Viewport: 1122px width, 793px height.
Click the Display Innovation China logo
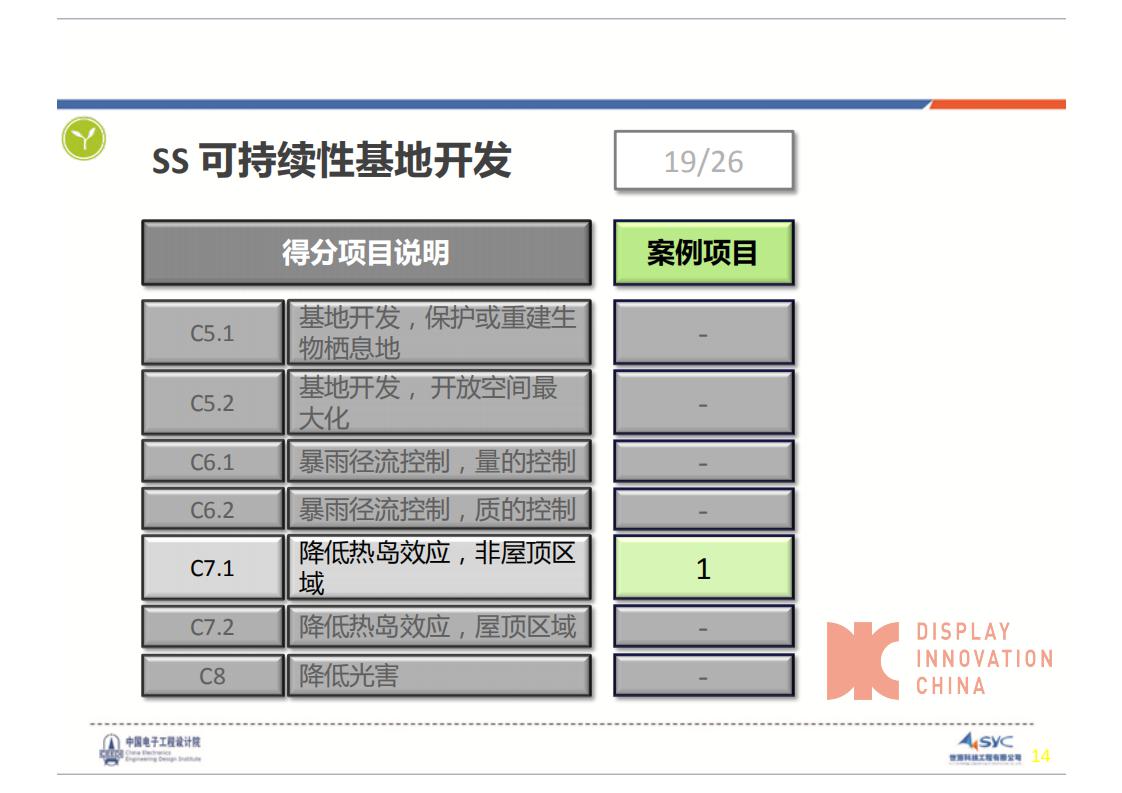point(940,660)
